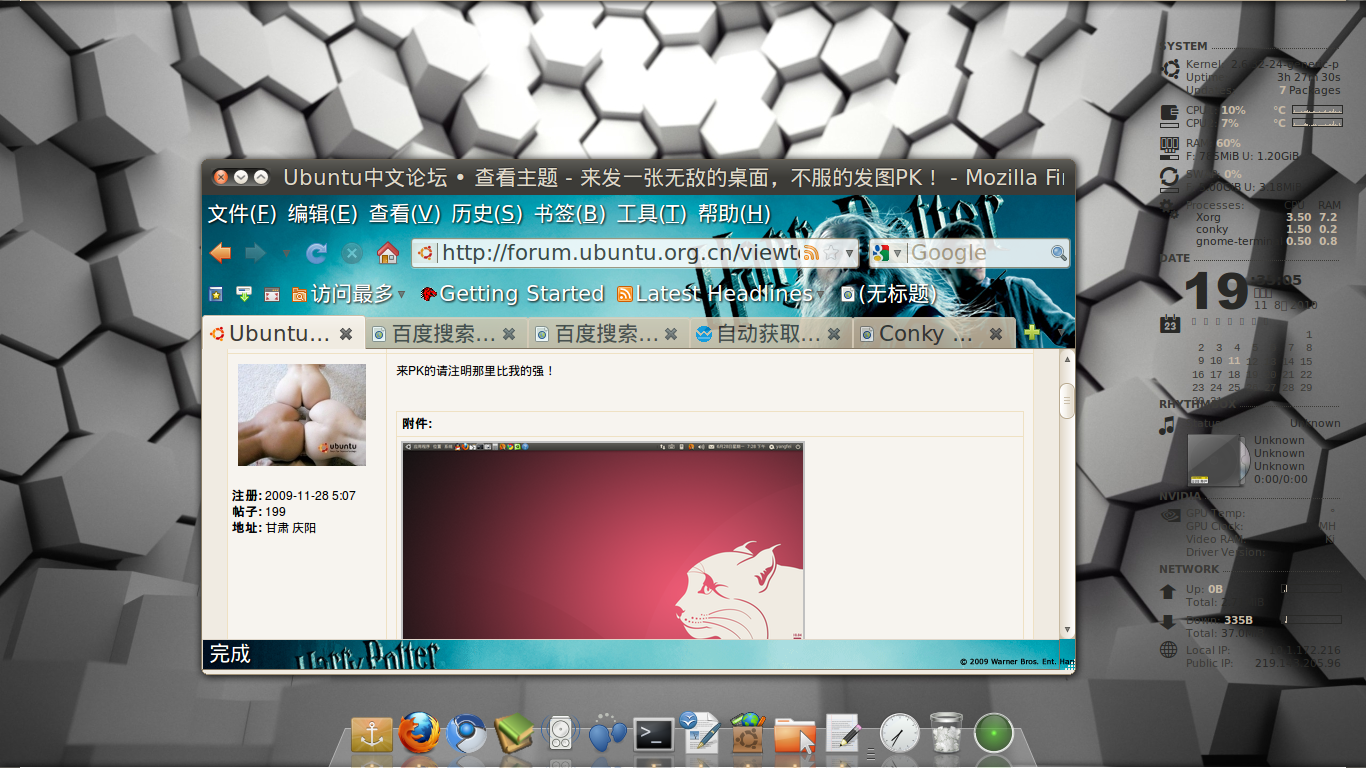1366x768 pixels.
Task: Click the scrollbar down arrow on the forum page
Action: [1067, 630]
